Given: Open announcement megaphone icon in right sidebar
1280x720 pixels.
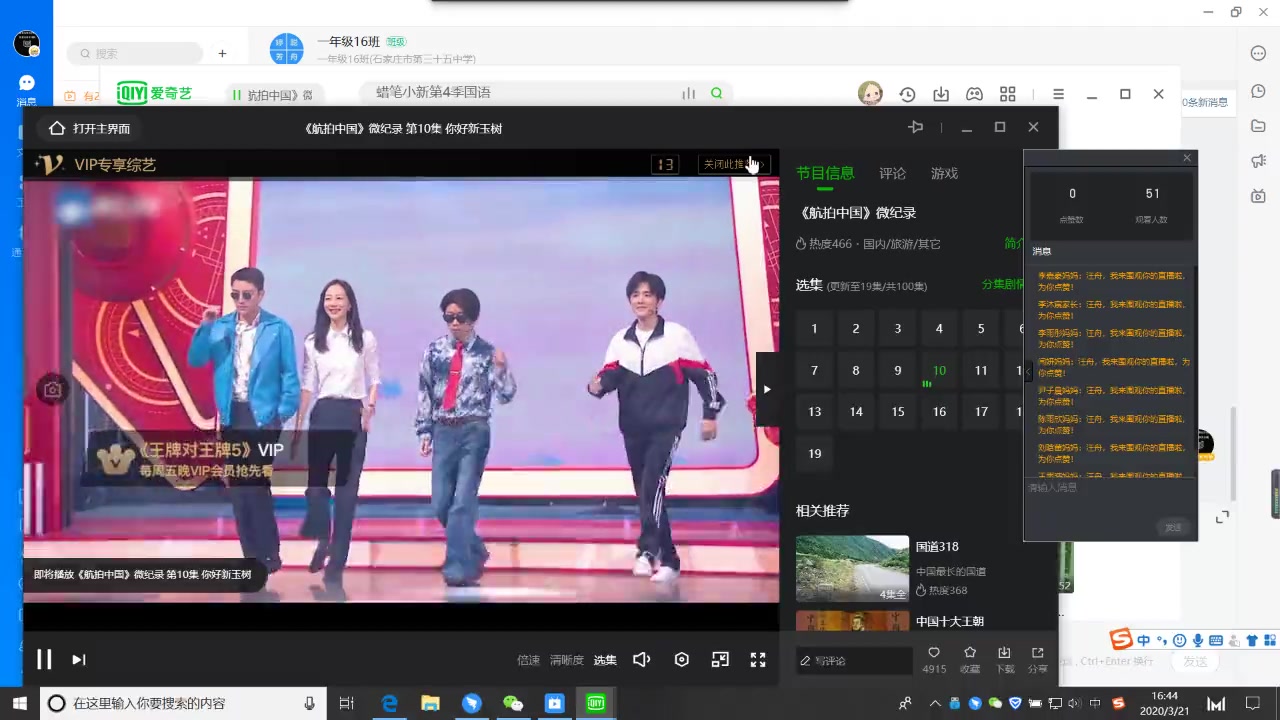Looking at the screenshot, I should 1259,161.
